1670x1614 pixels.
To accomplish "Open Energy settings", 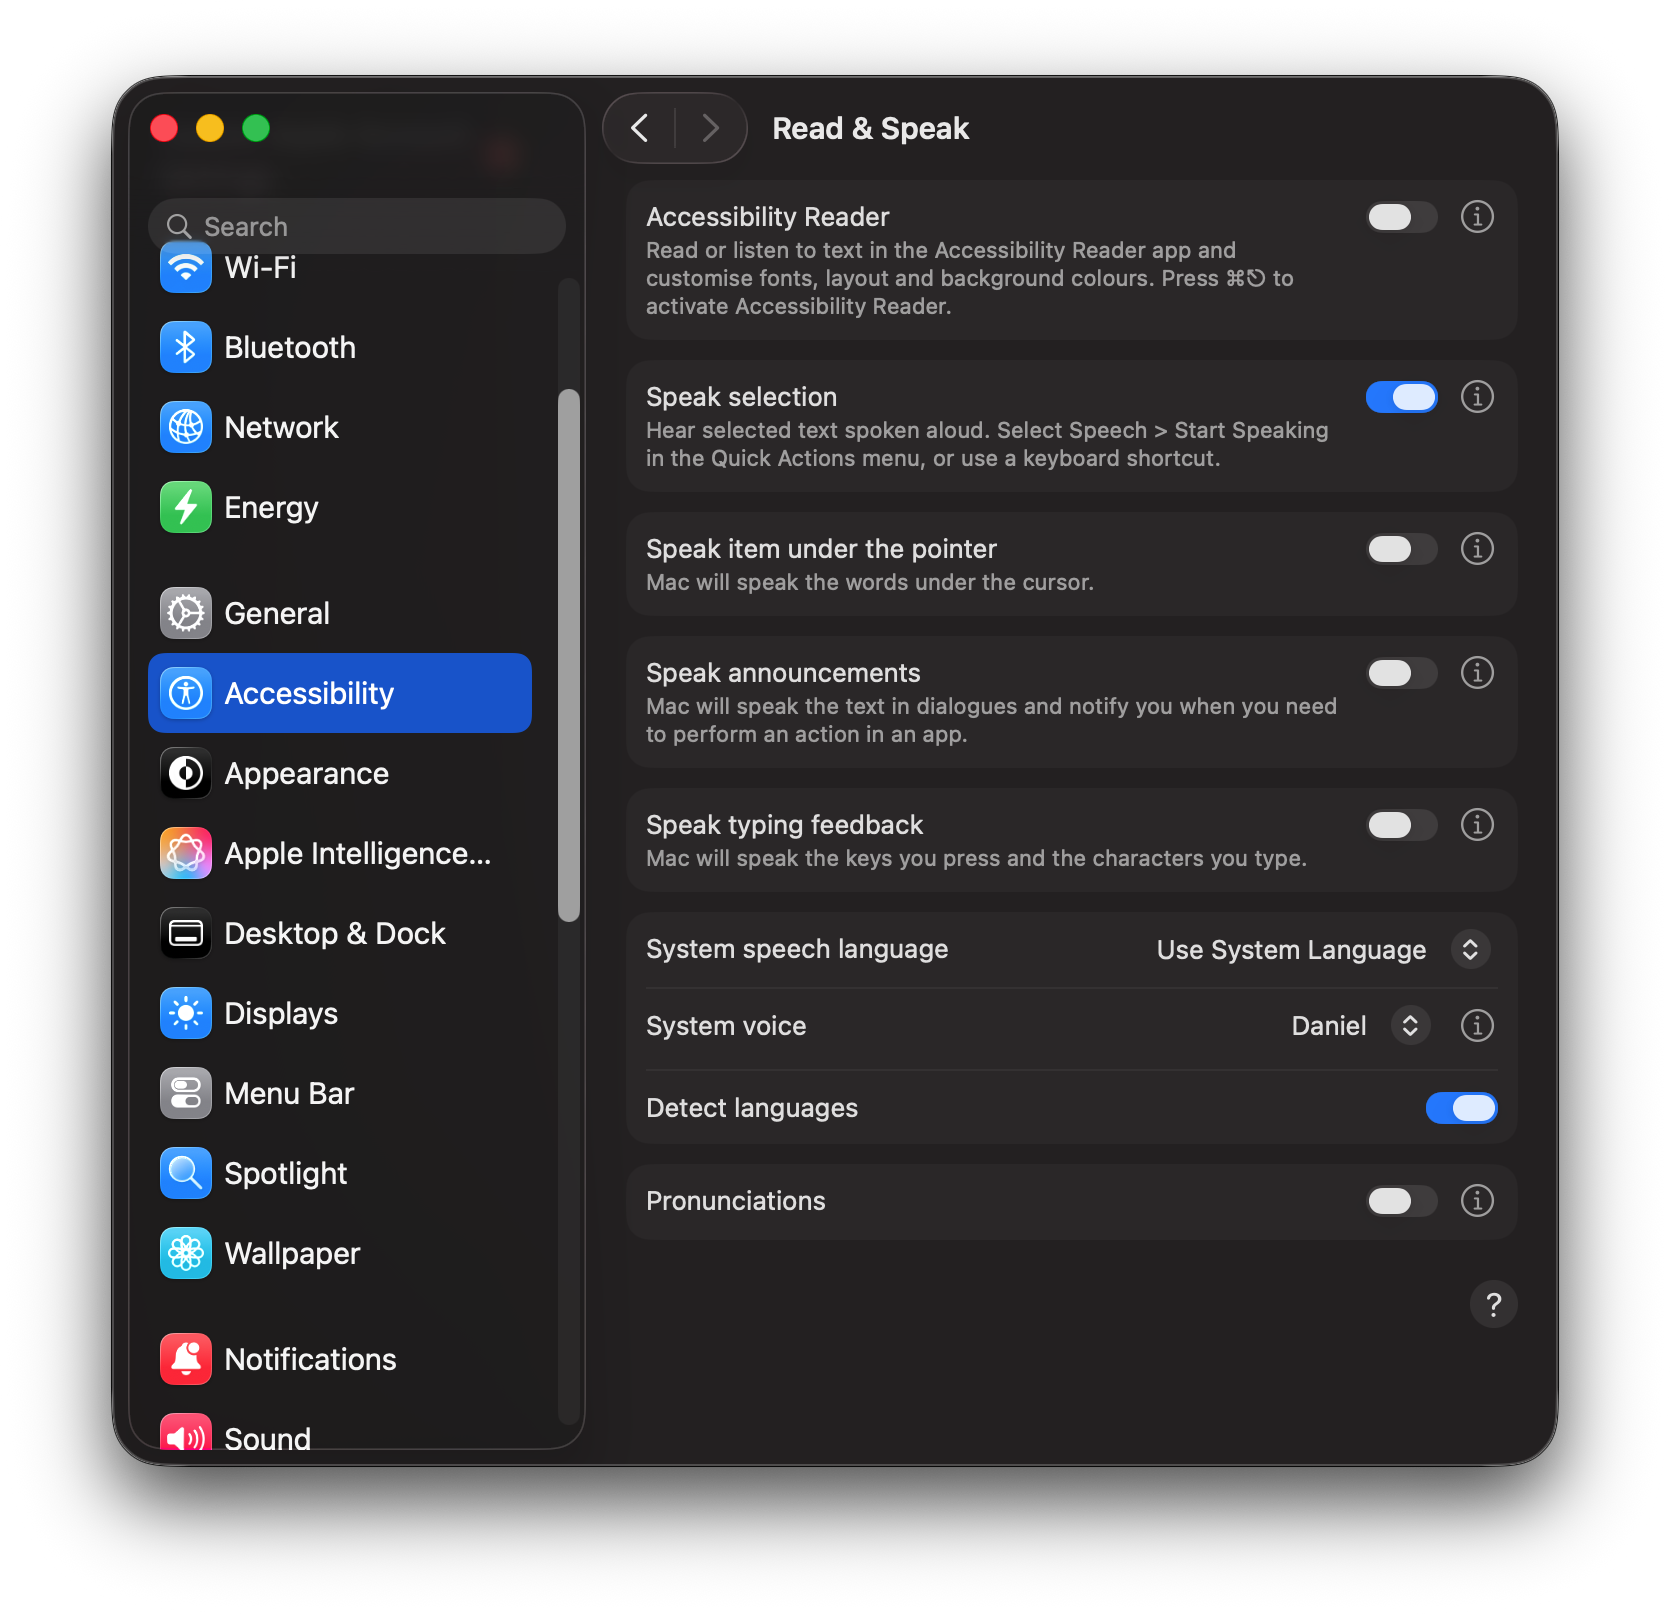I will click(271, 507).
